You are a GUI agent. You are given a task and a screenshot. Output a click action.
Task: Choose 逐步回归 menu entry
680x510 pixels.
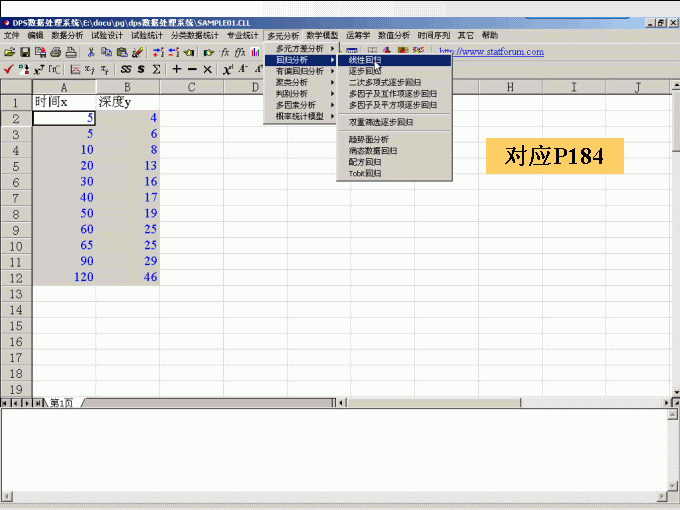click(365, 71)
